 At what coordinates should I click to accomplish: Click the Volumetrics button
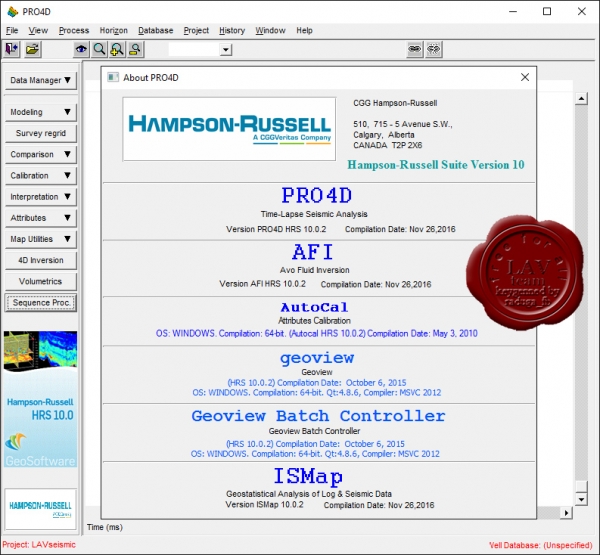point(41,281)
